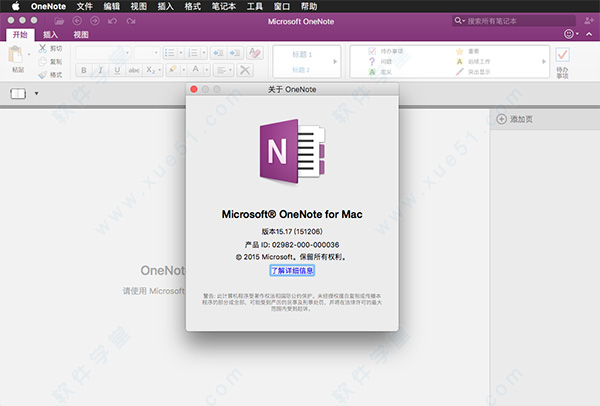Click the Paste clipboard icon
Image resolution: width=600 pixels, height=406 pixels.
click(16, 55)
